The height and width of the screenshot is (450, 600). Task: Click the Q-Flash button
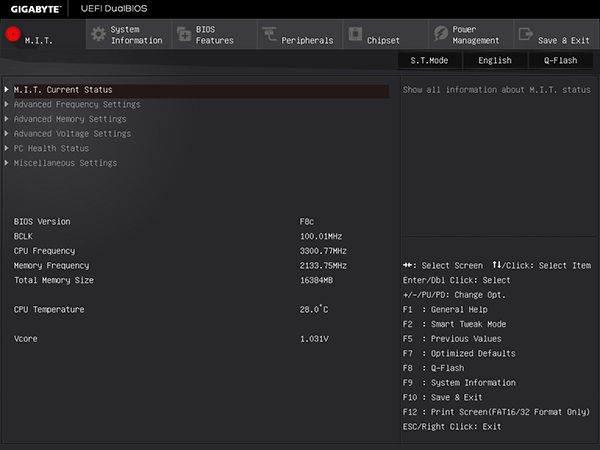561,60
